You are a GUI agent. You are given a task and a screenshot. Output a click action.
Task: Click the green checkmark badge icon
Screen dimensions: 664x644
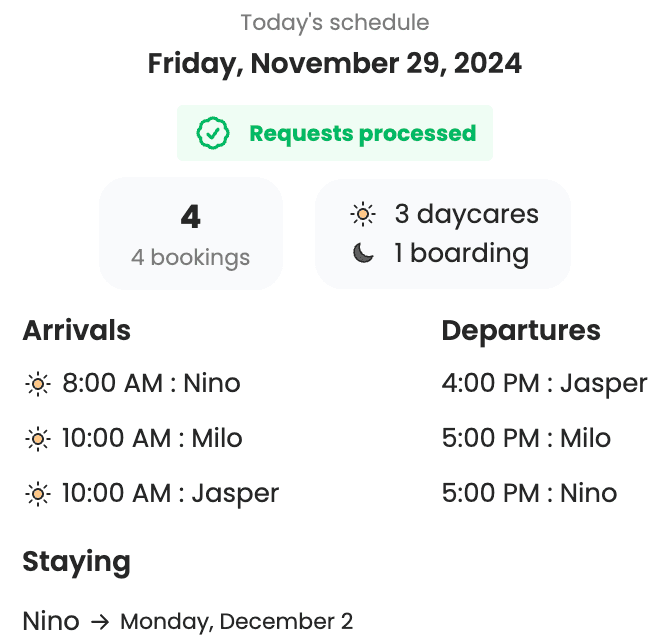pyautogui.click(x=213, y=133)
